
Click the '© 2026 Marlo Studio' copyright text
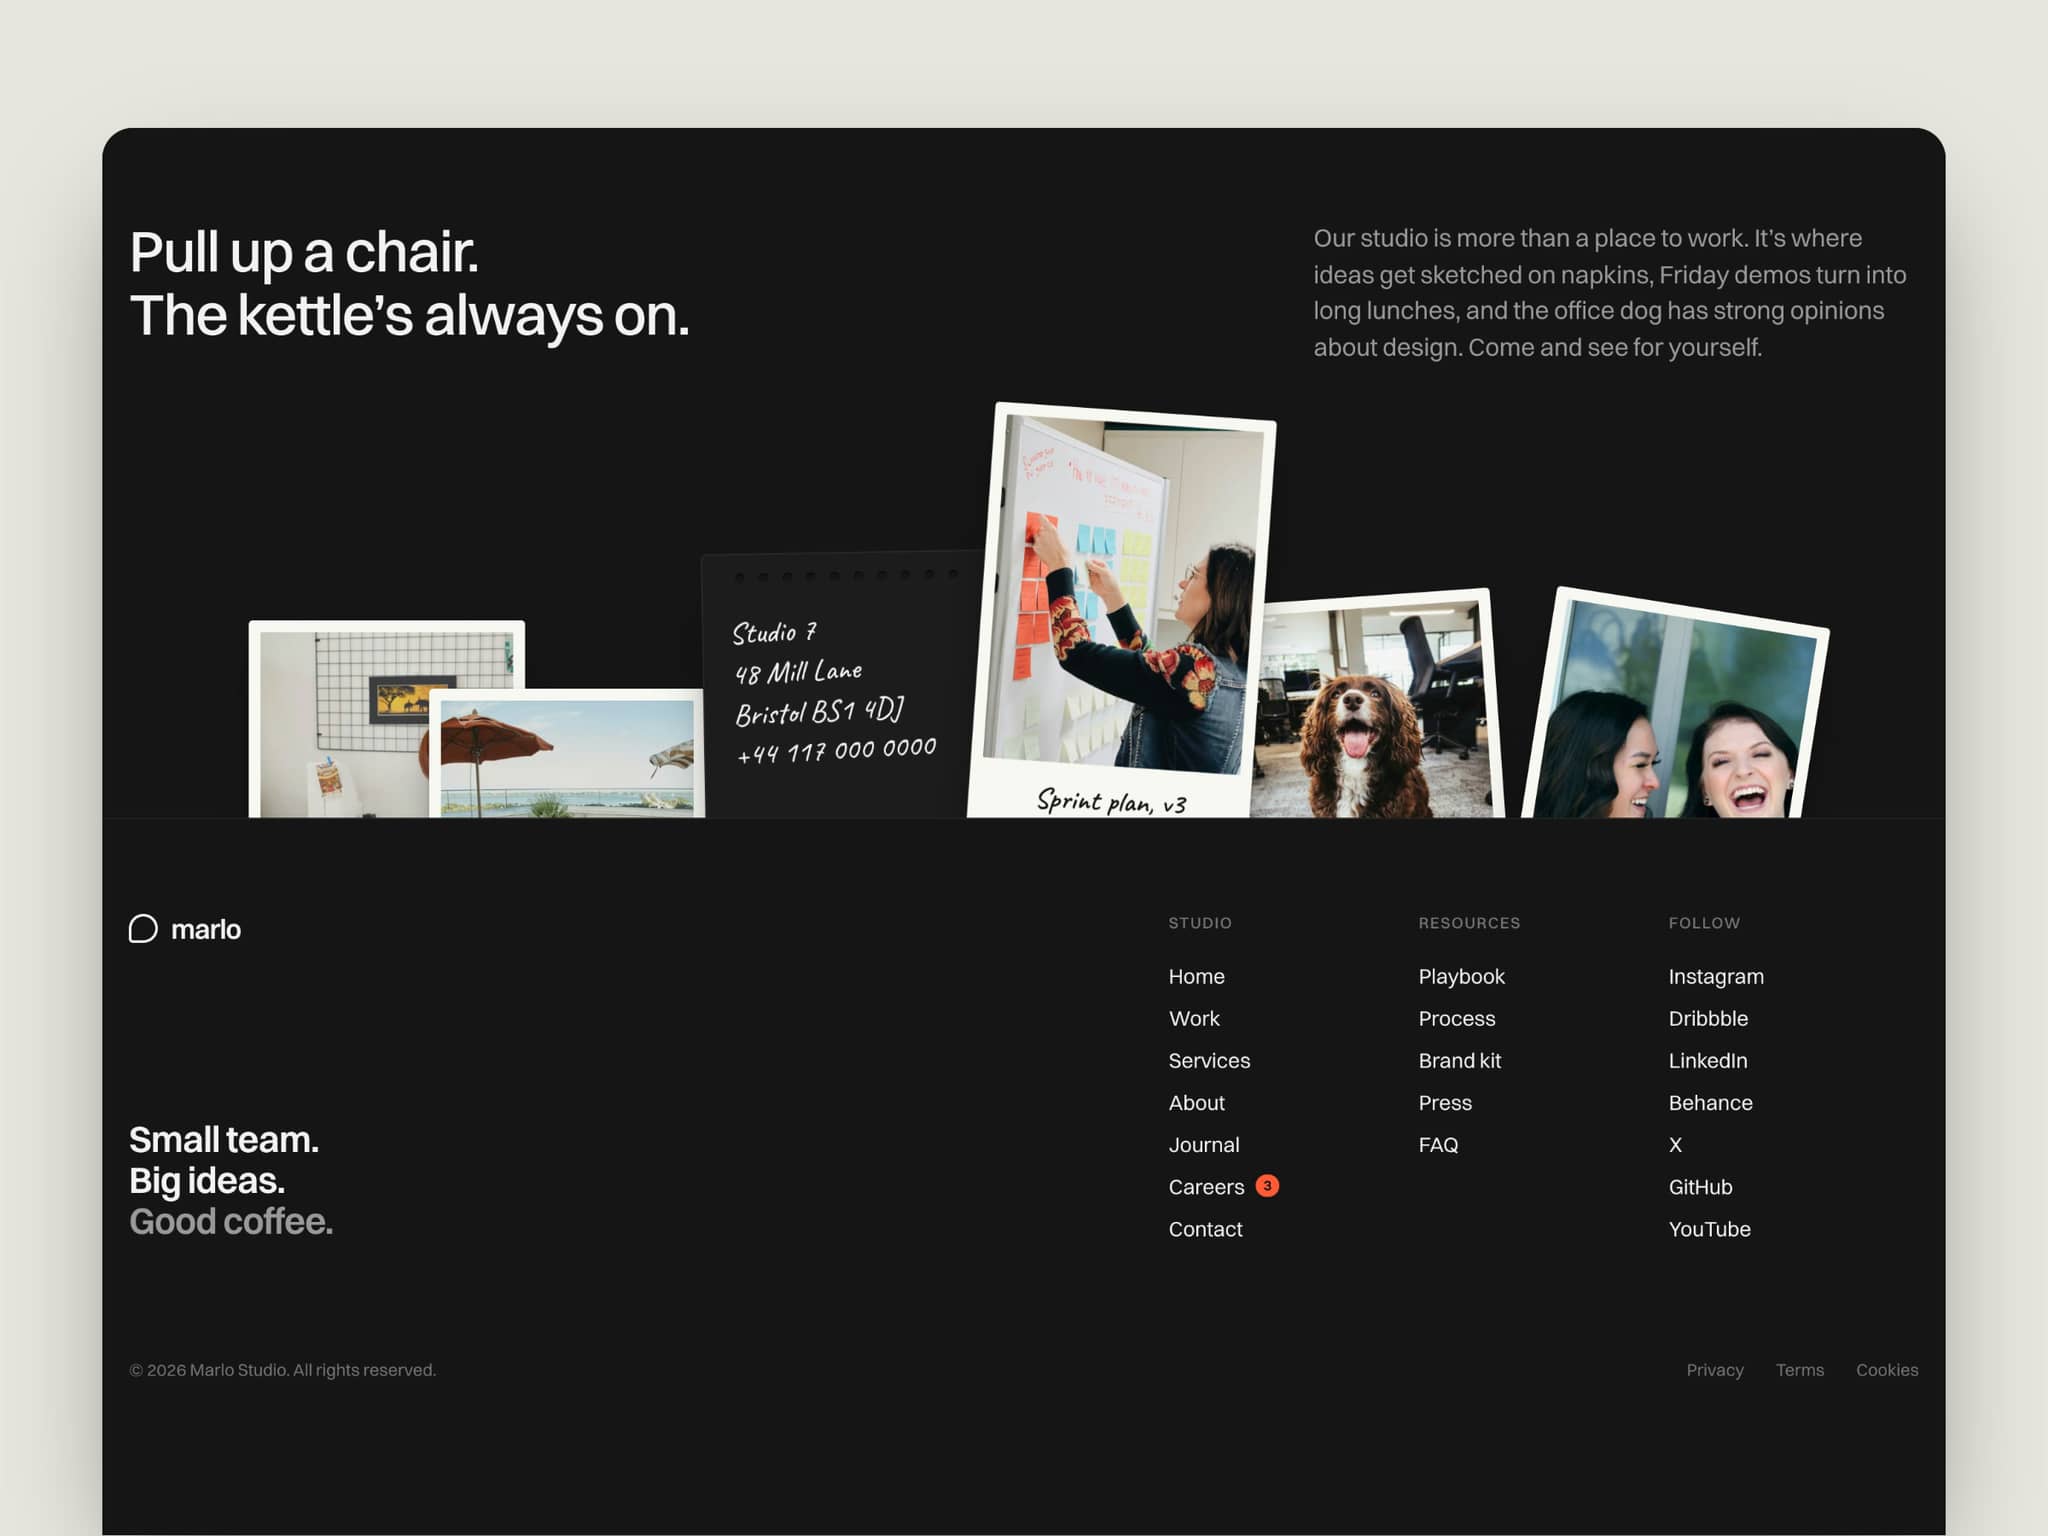(x=282, y=1370)
